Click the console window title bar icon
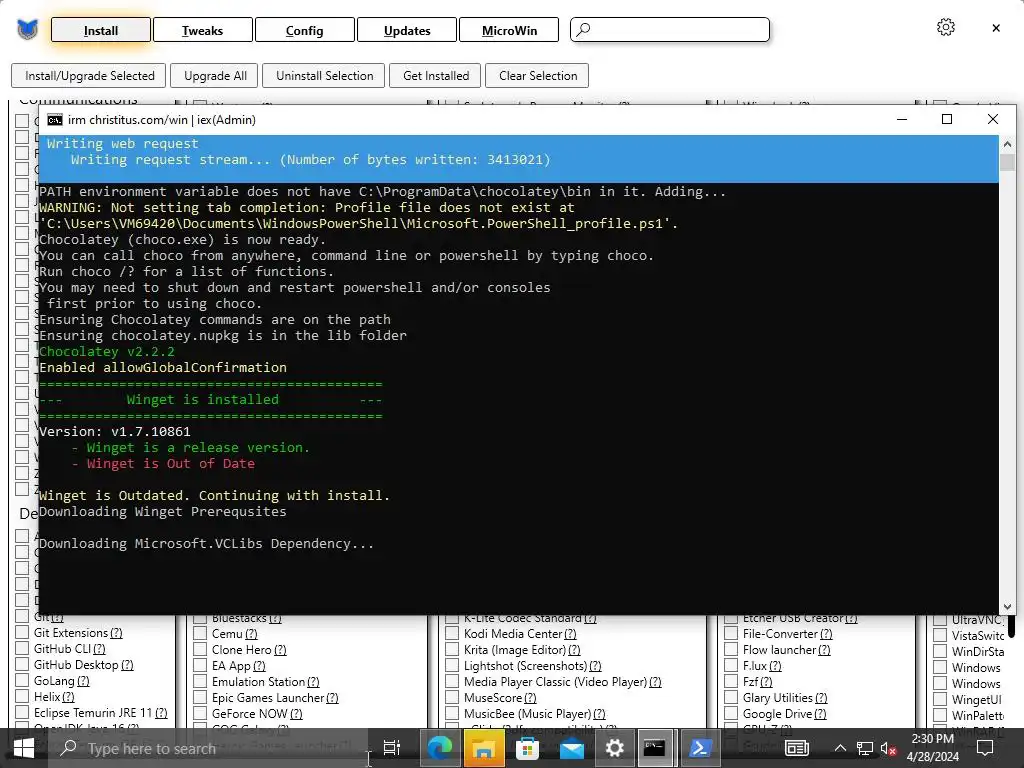The width and height of the screenshot is (1024, 768). click(55, 120)
